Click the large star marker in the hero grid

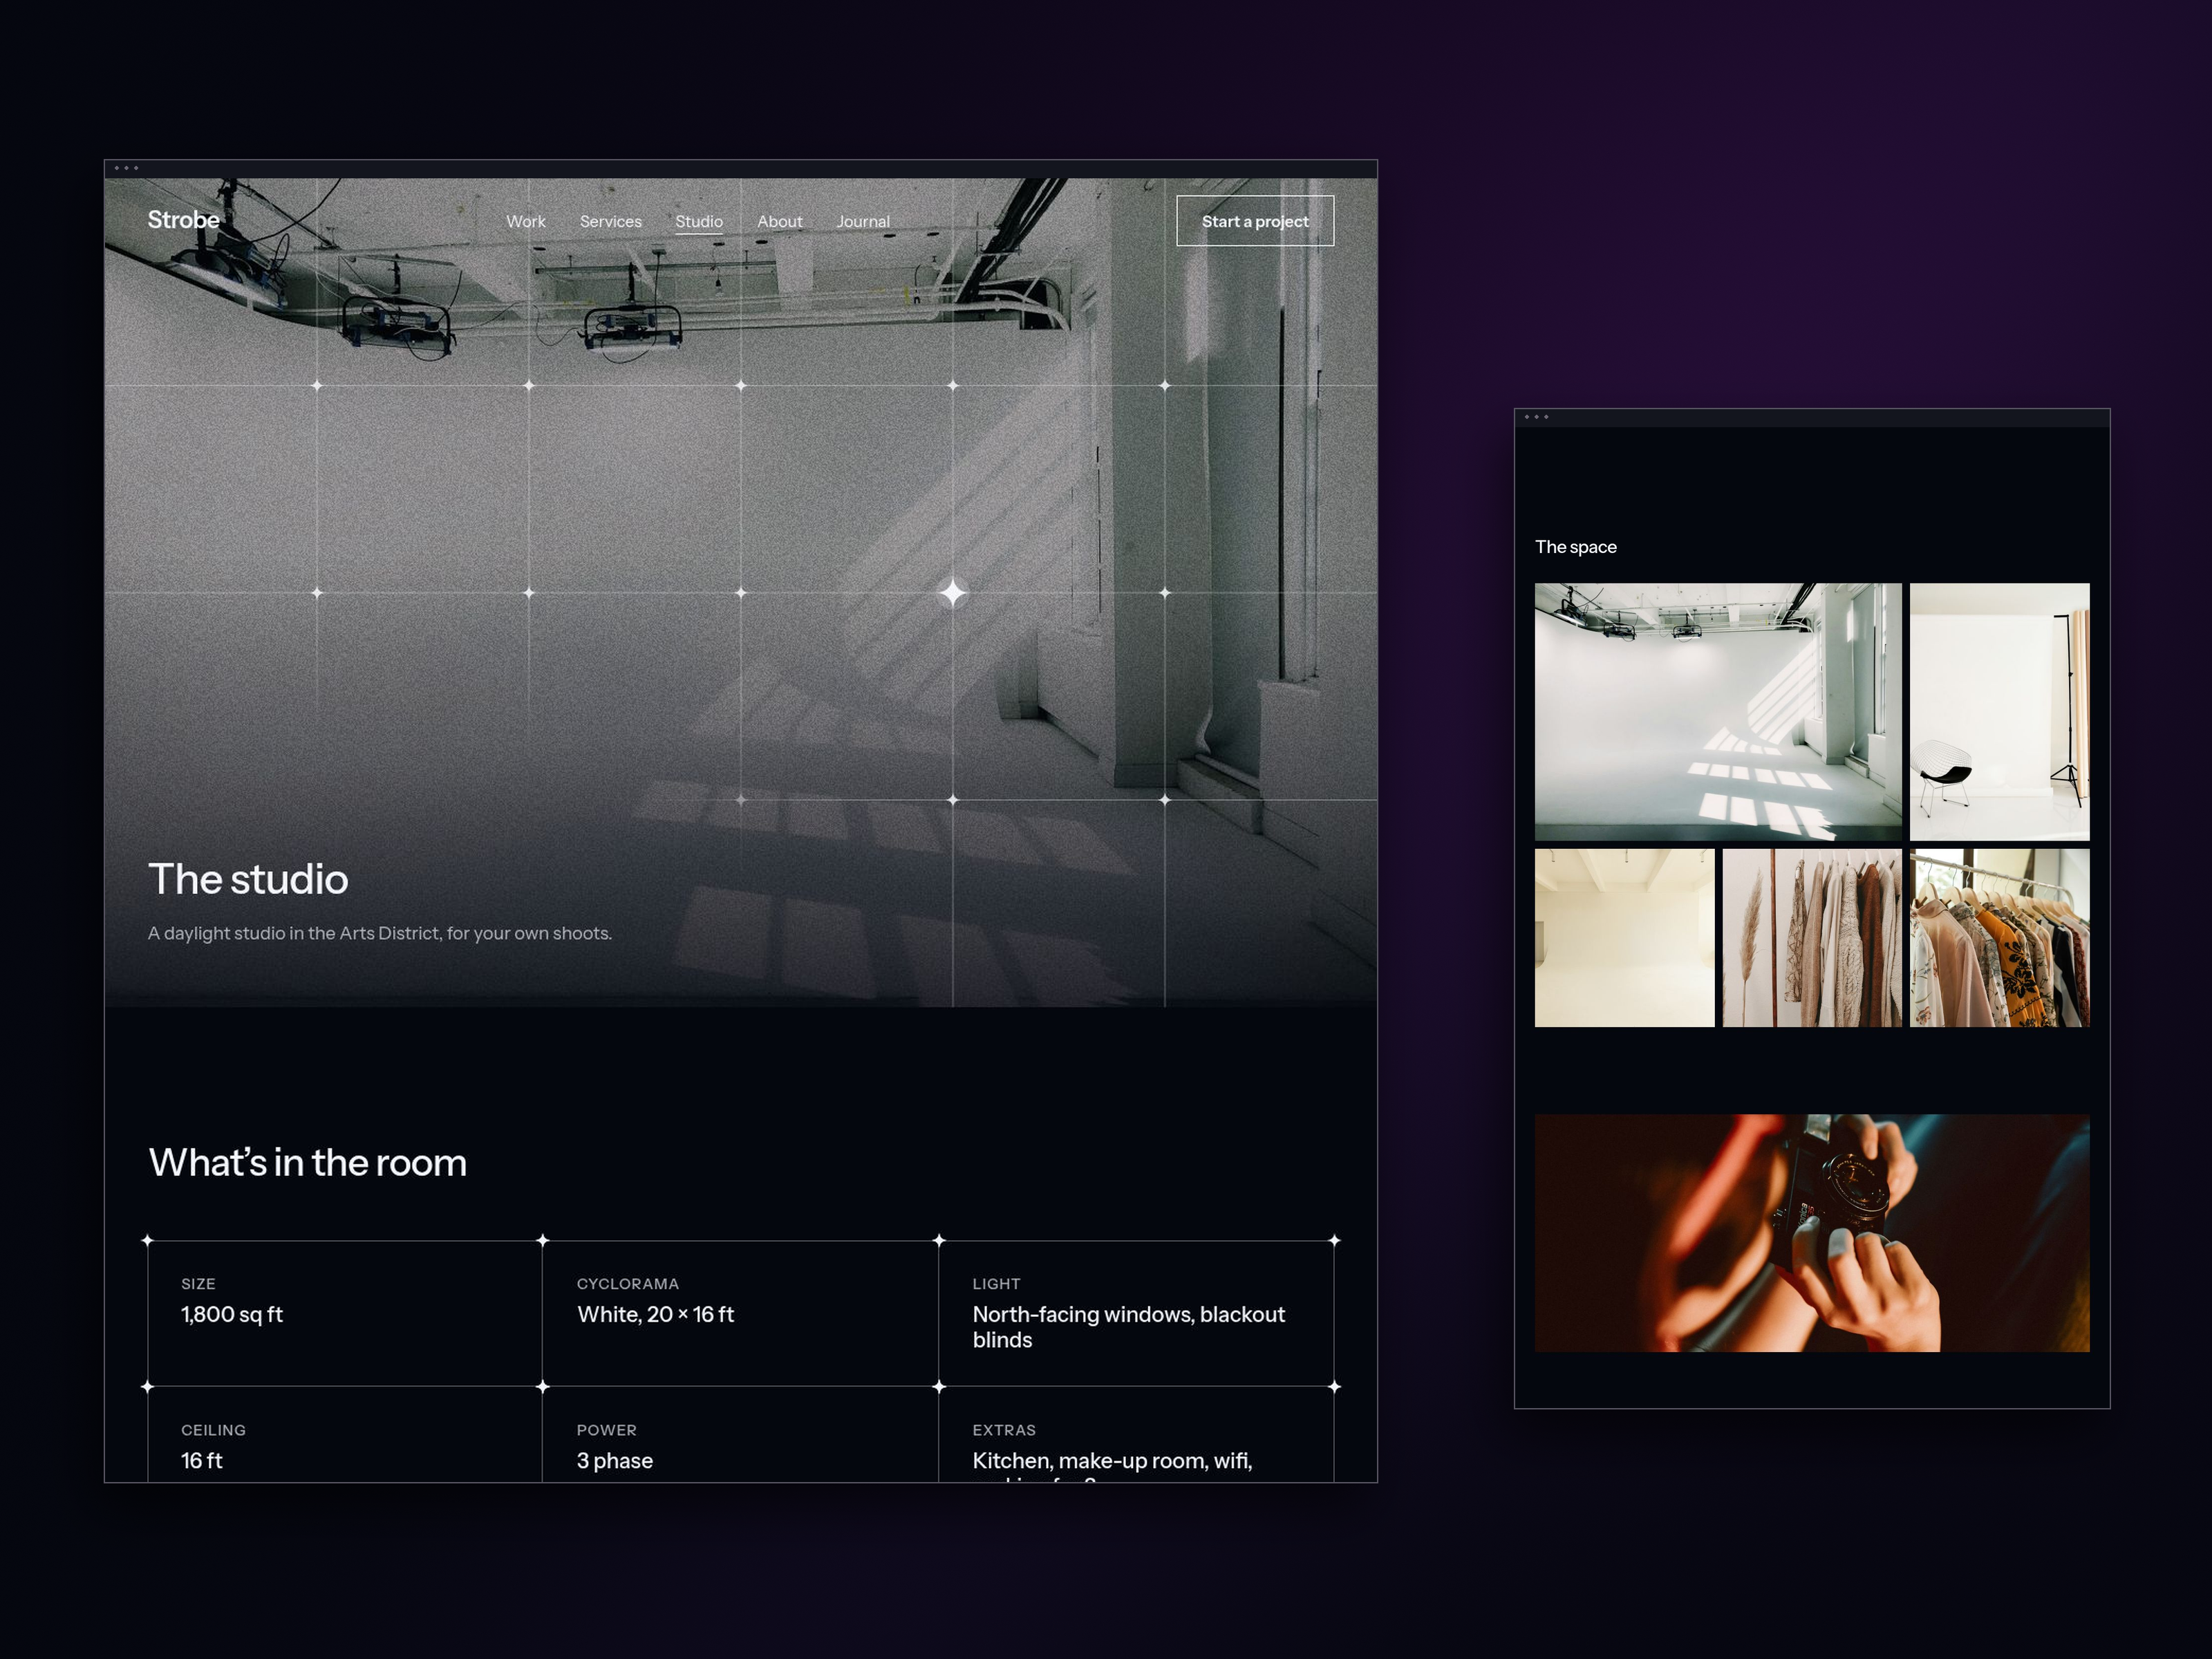[x=953, y=593]
